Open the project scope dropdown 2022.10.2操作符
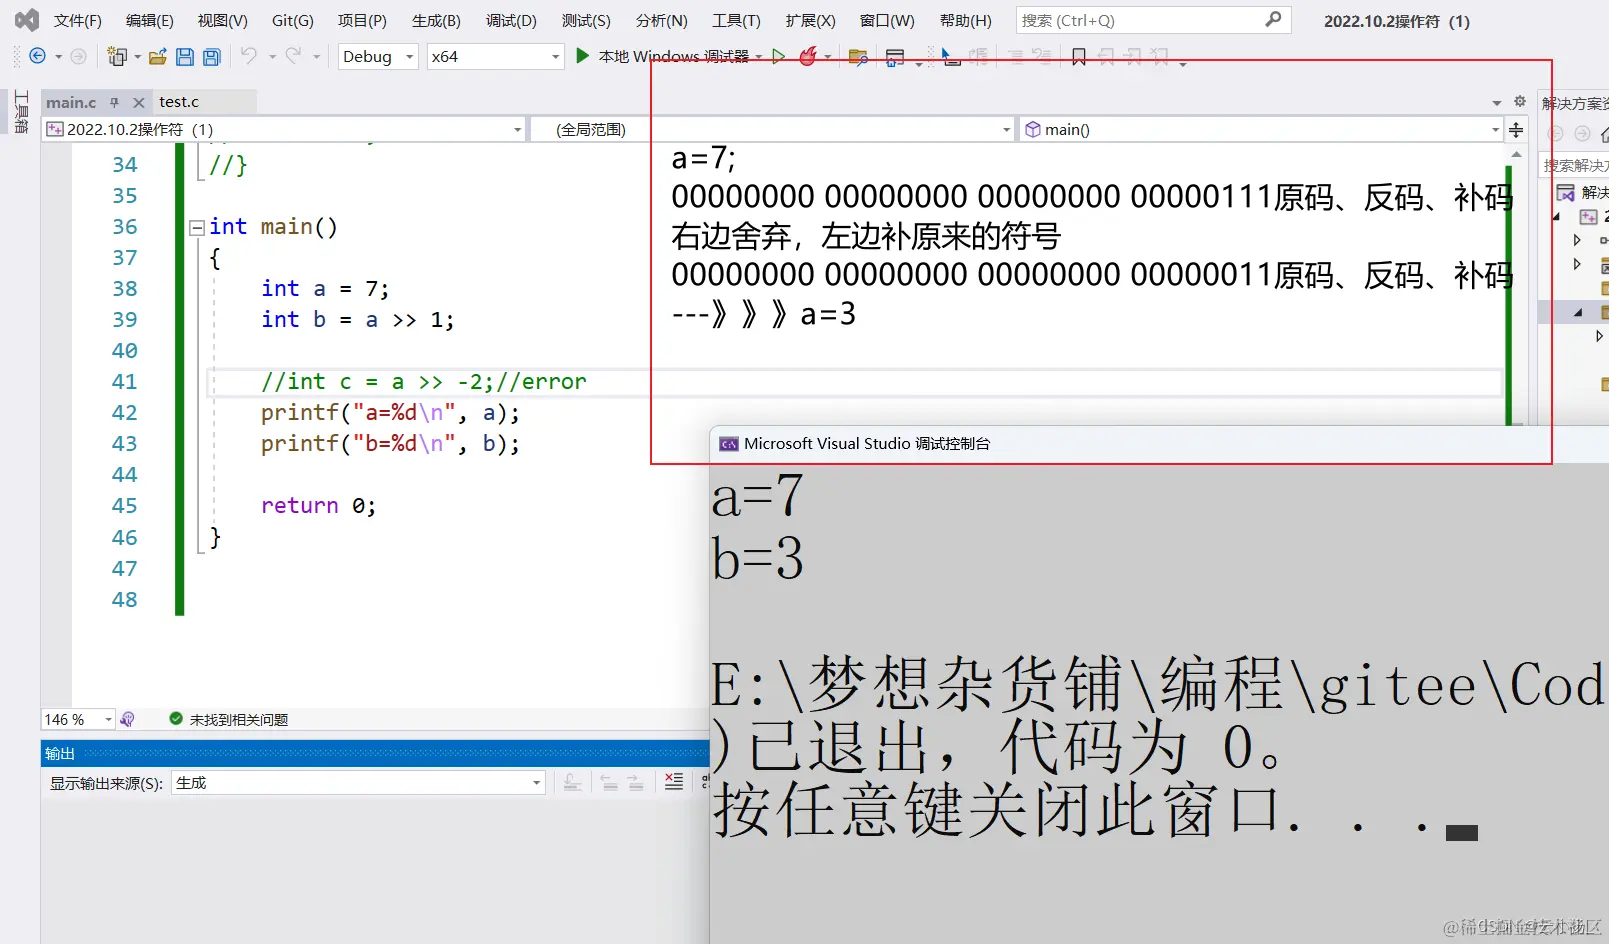This screenshot has width=1609, height=944. pos(284,129)
